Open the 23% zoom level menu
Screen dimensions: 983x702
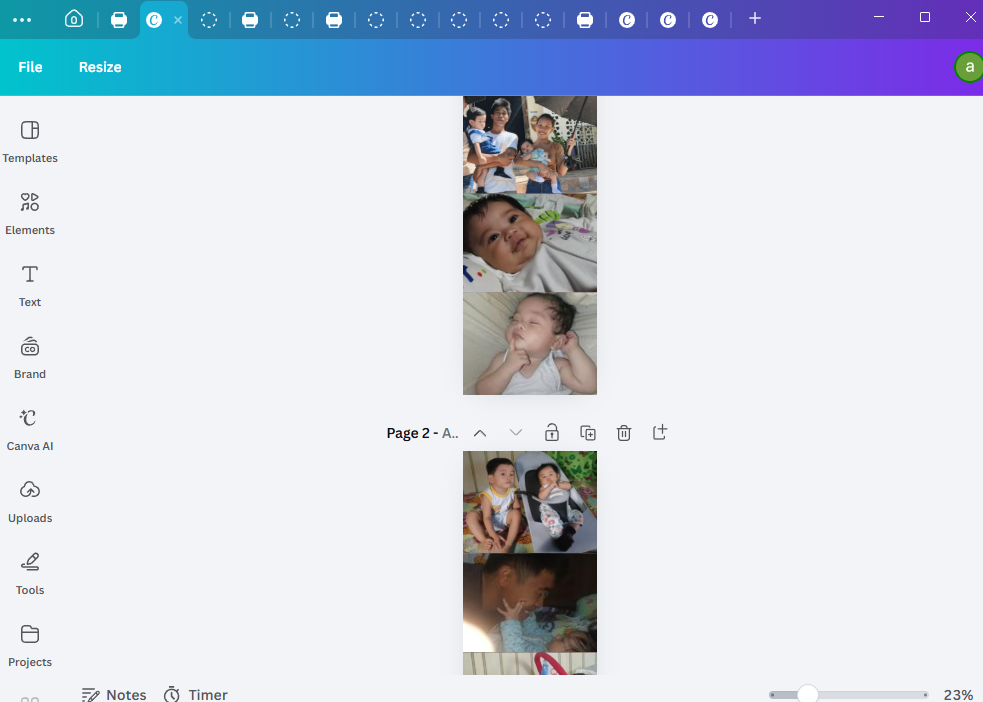point(959,694)
